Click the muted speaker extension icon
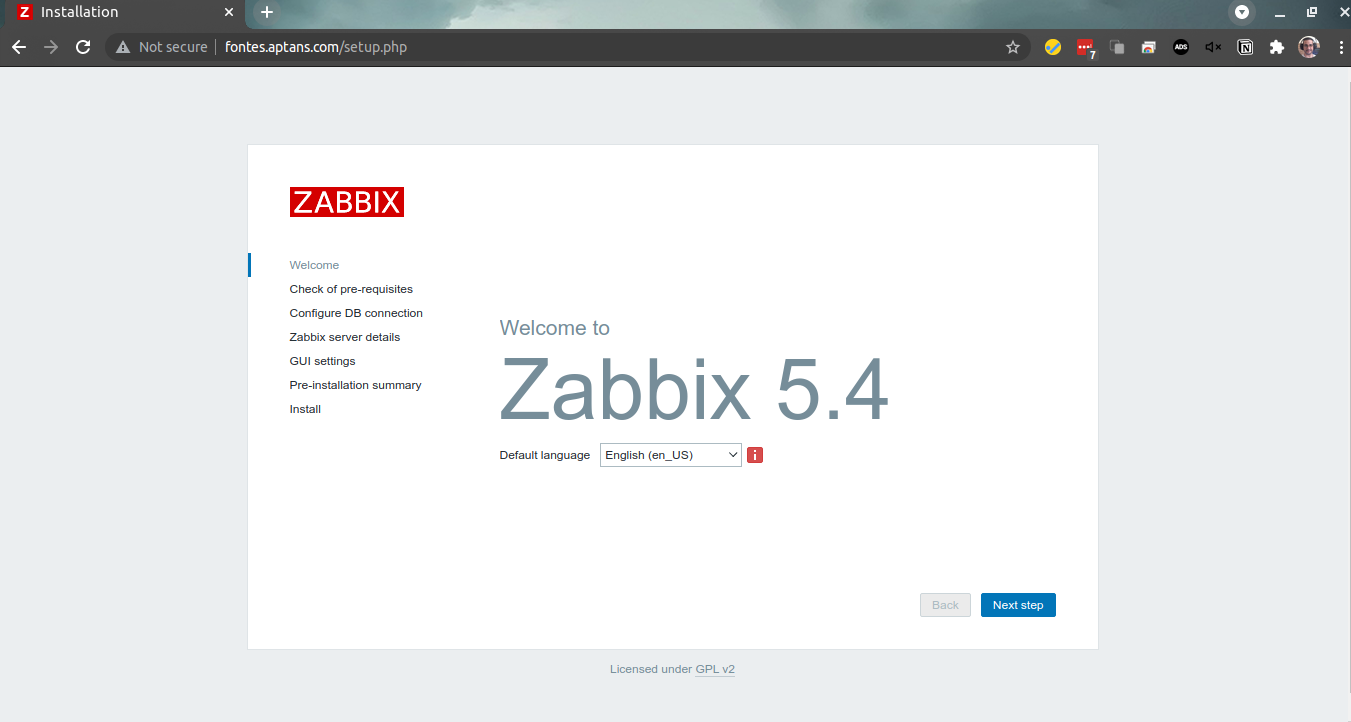This screenshot has height=722, width=1351. point(1213,47)
